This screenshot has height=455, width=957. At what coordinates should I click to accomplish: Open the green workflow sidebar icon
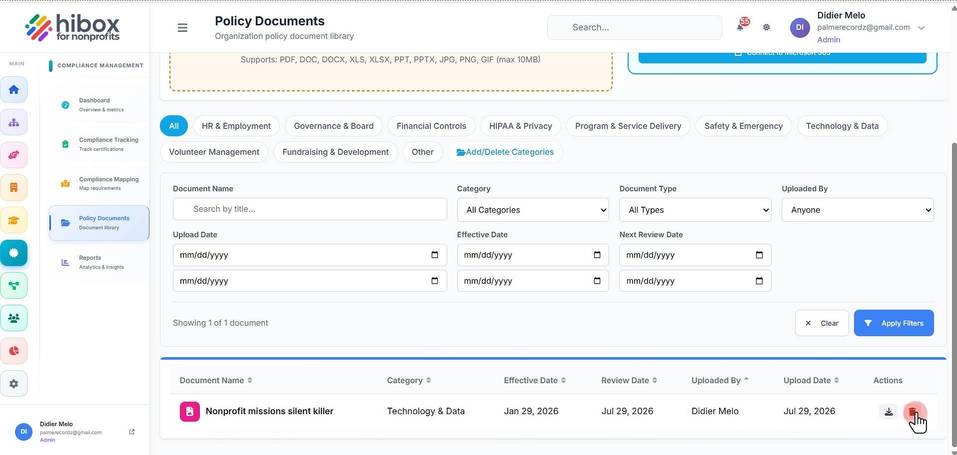[13, 285]
